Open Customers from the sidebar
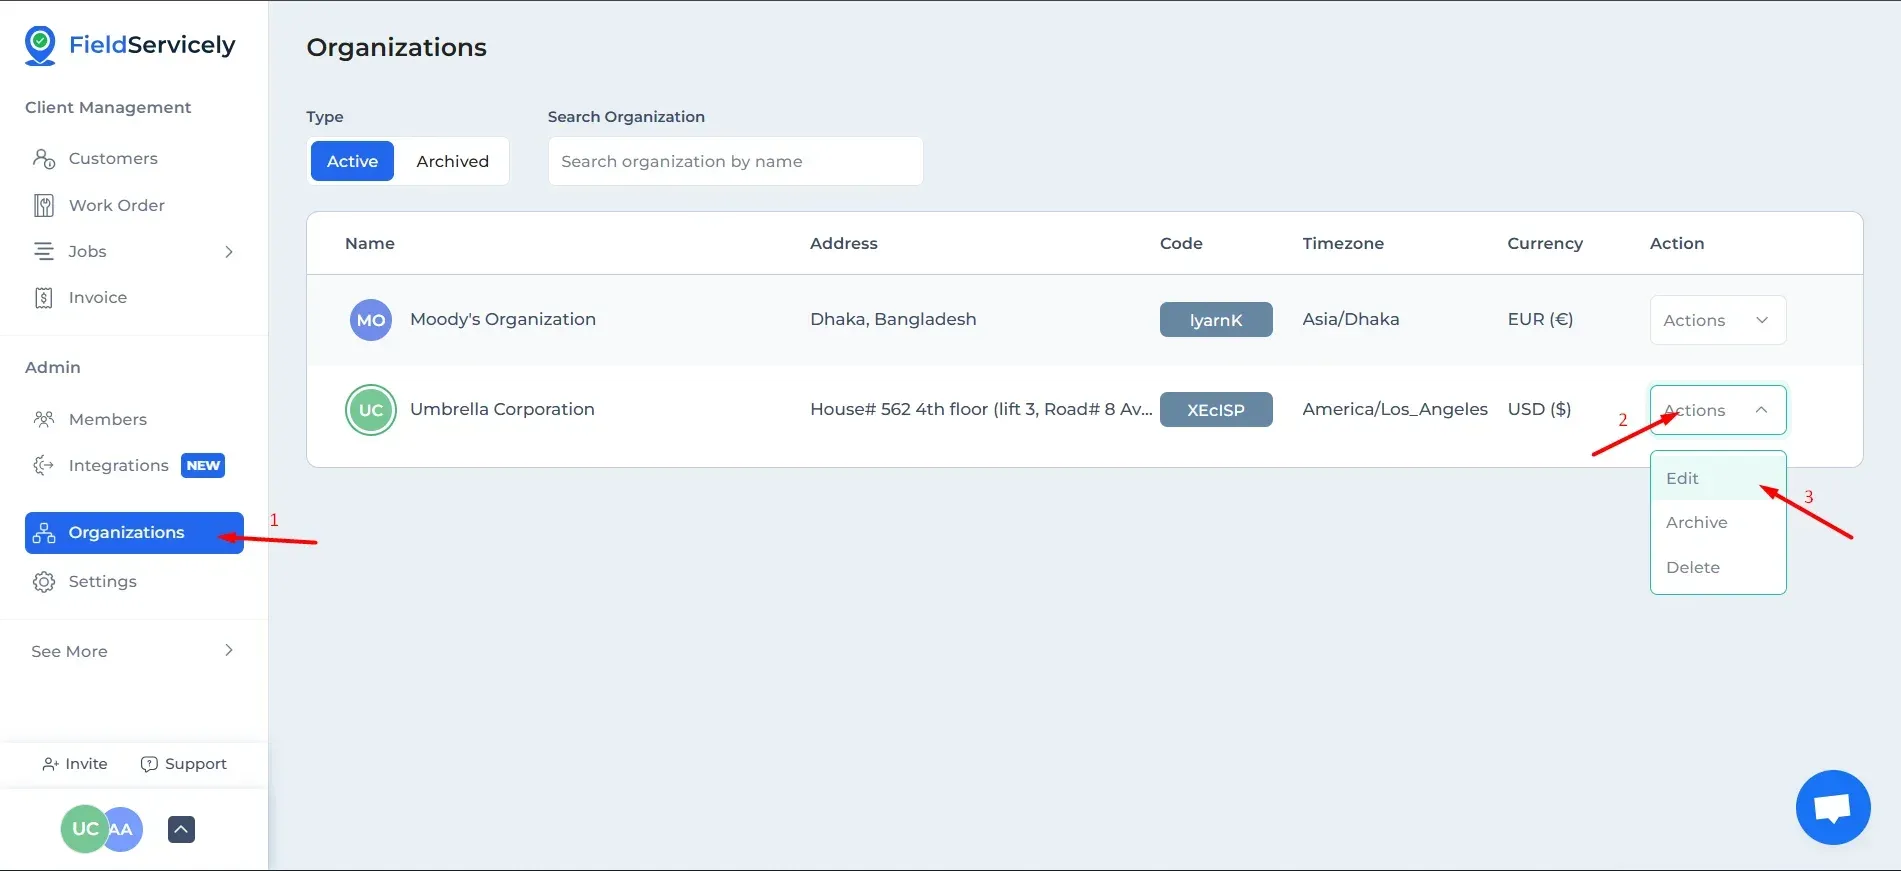1901x871 pixels. coord(112,158)
